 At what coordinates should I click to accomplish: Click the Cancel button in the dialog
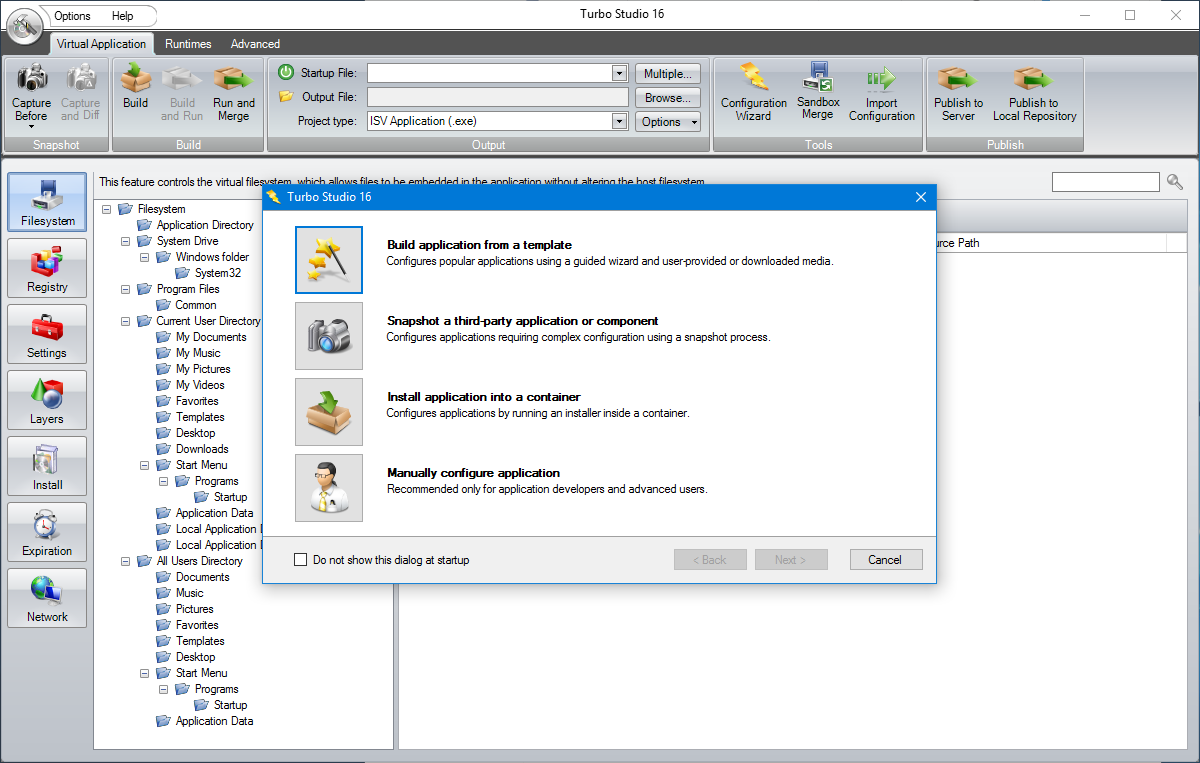886,559
